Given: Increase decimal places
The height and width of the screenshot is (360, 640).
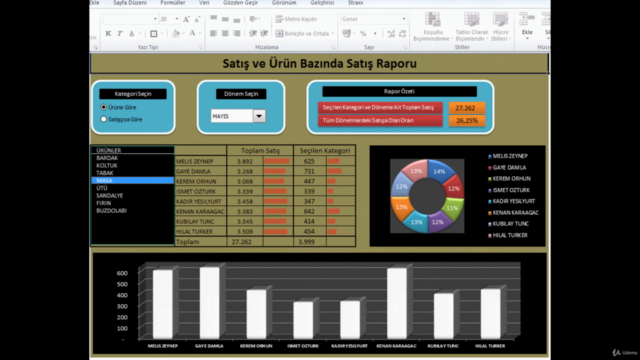Looking at the screenshot, I should pos(391,34).
